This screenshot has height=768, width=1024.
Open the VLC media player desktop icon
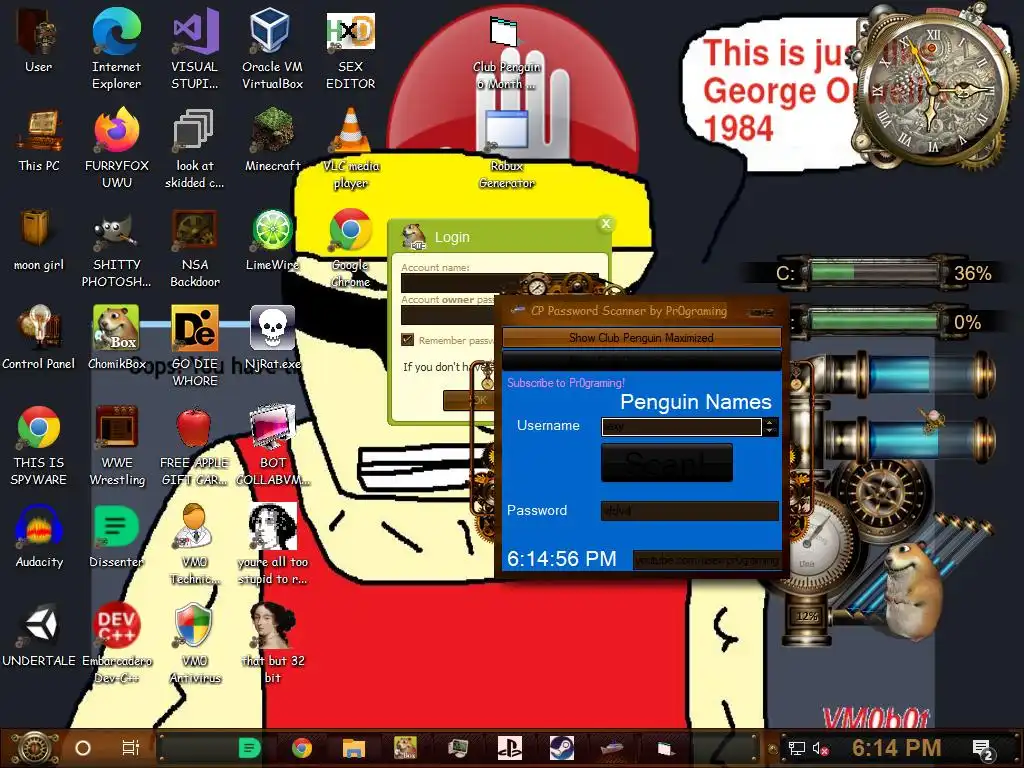(351, 148)
